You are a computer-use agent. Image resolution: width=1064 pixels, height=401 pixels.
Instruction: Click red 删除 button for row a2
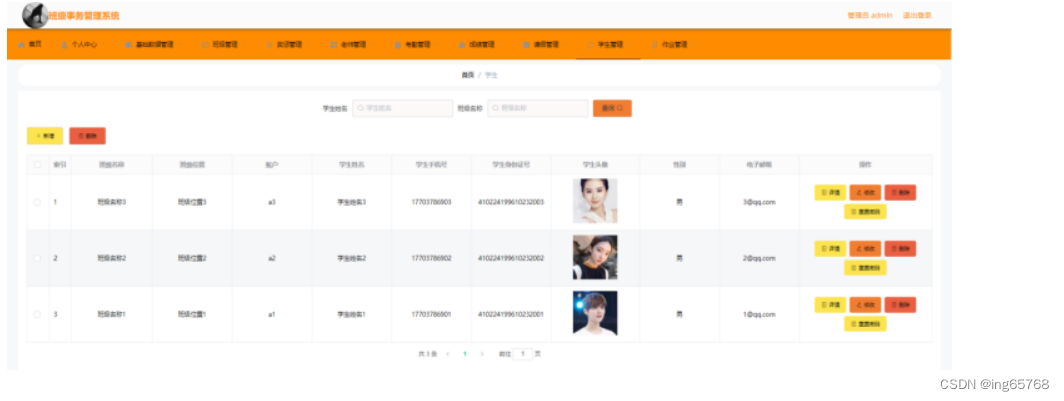coord(900,249)
